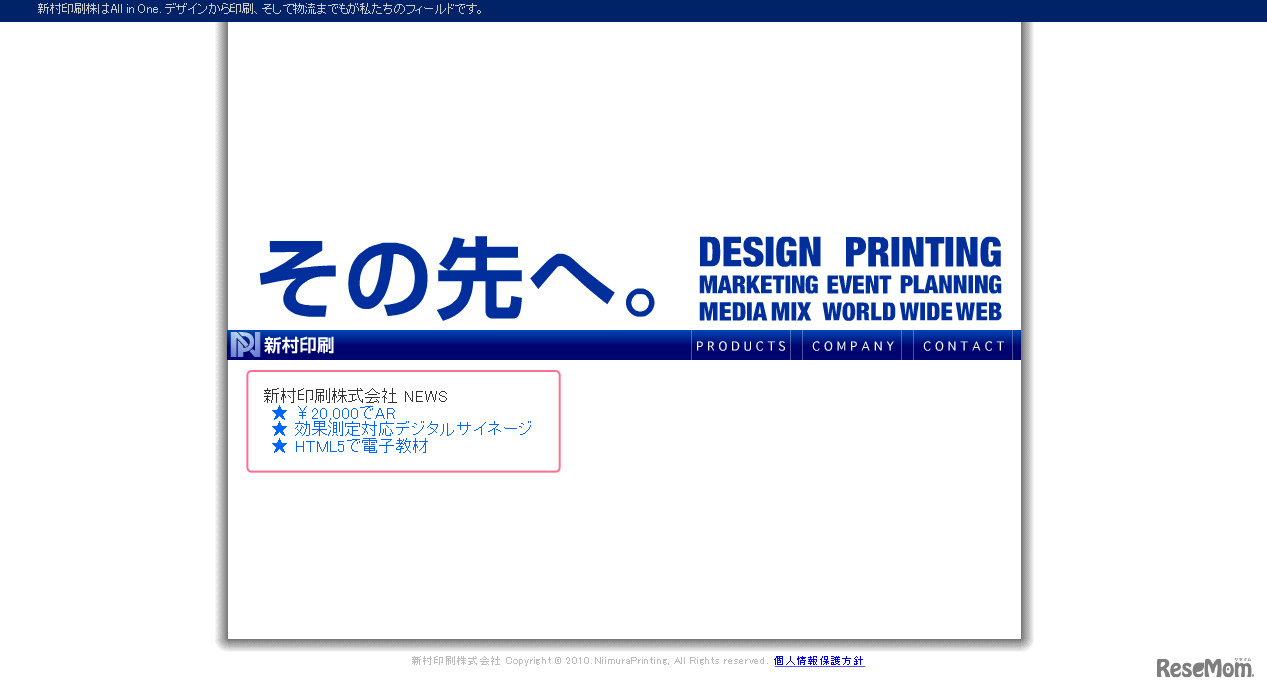Select CONTACT in the navigation bar

pyautogui.click(x=964, y=346)
